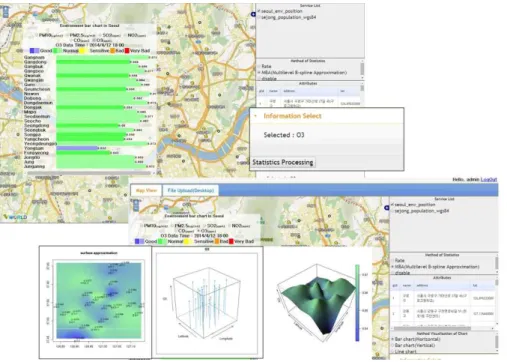
Task: Collapse the Information Select panel arrow
Action: pos(256,116)
